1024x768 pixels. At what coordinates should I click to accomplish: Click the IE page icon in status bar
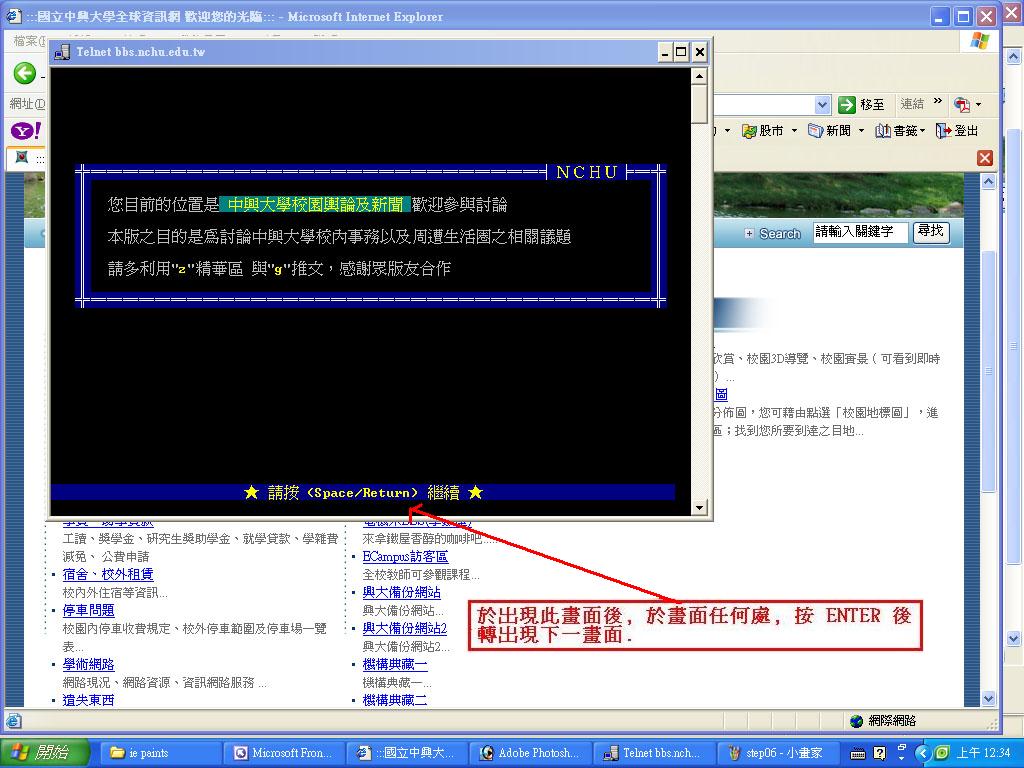[14, 721]
